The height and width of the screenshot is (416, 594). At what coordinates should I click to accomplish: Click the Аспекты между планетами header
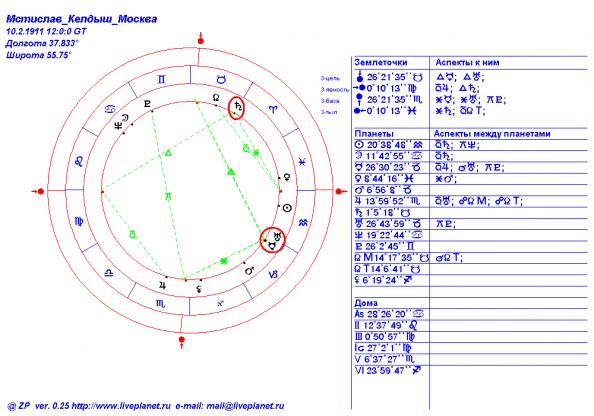[x=492, y=134]
